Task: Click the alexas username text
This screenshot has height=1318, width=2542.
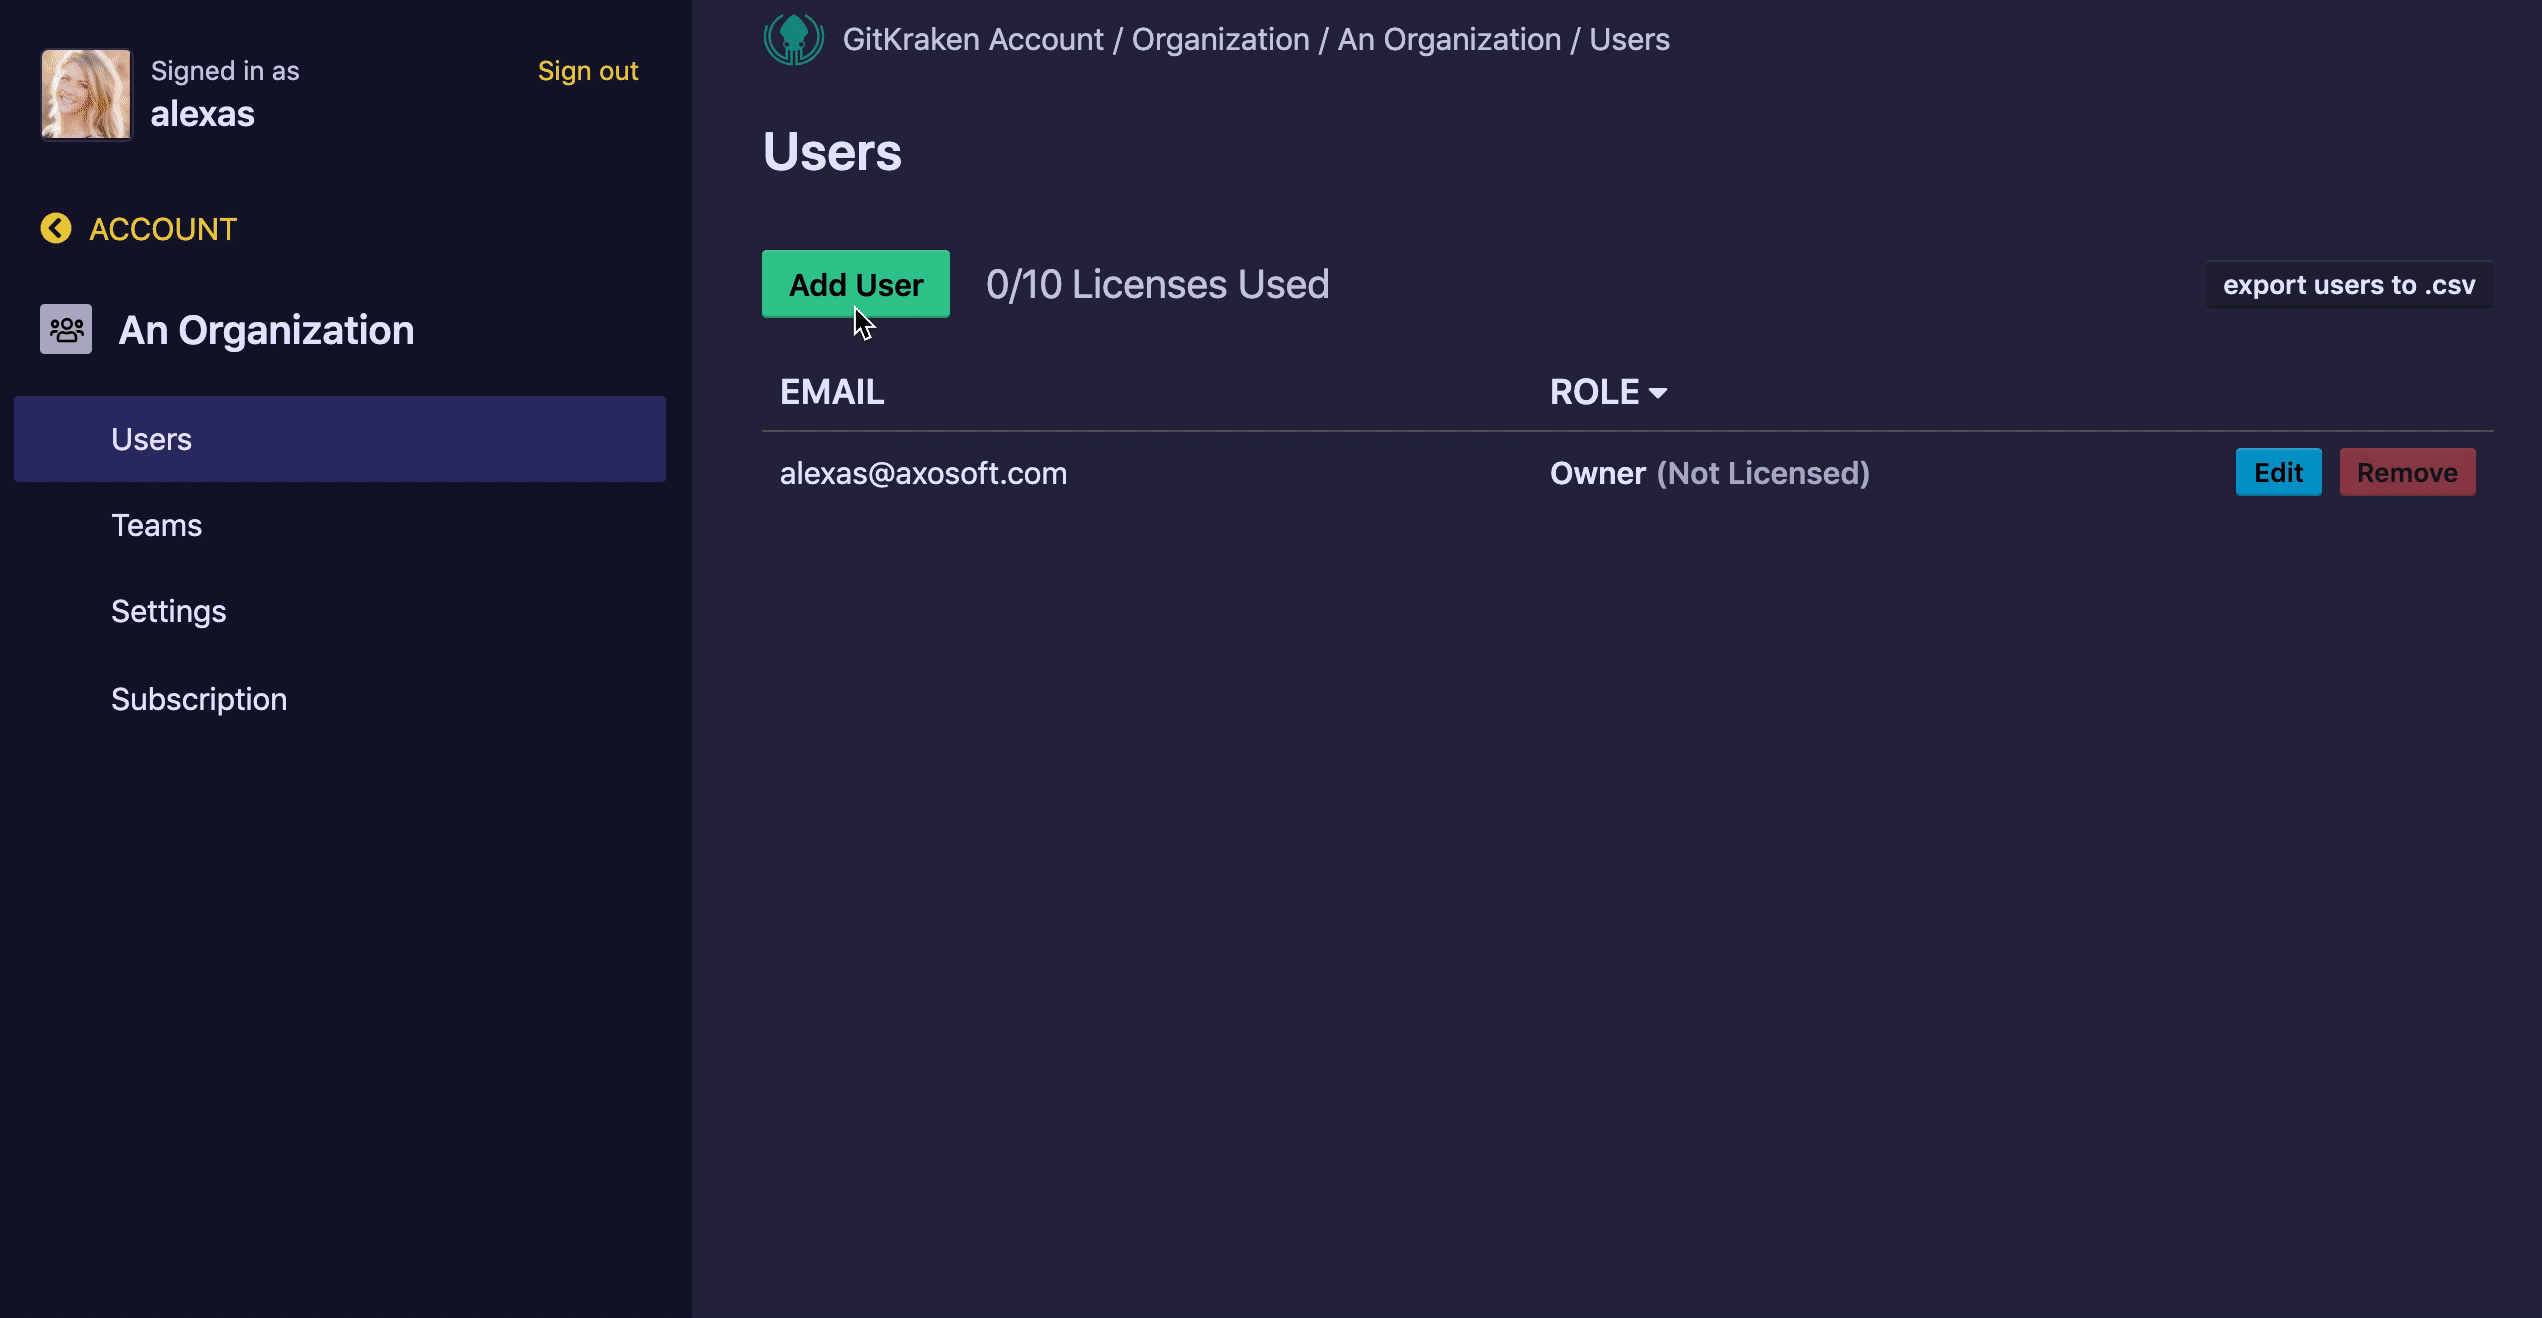Action: click(x=203, y=114)
